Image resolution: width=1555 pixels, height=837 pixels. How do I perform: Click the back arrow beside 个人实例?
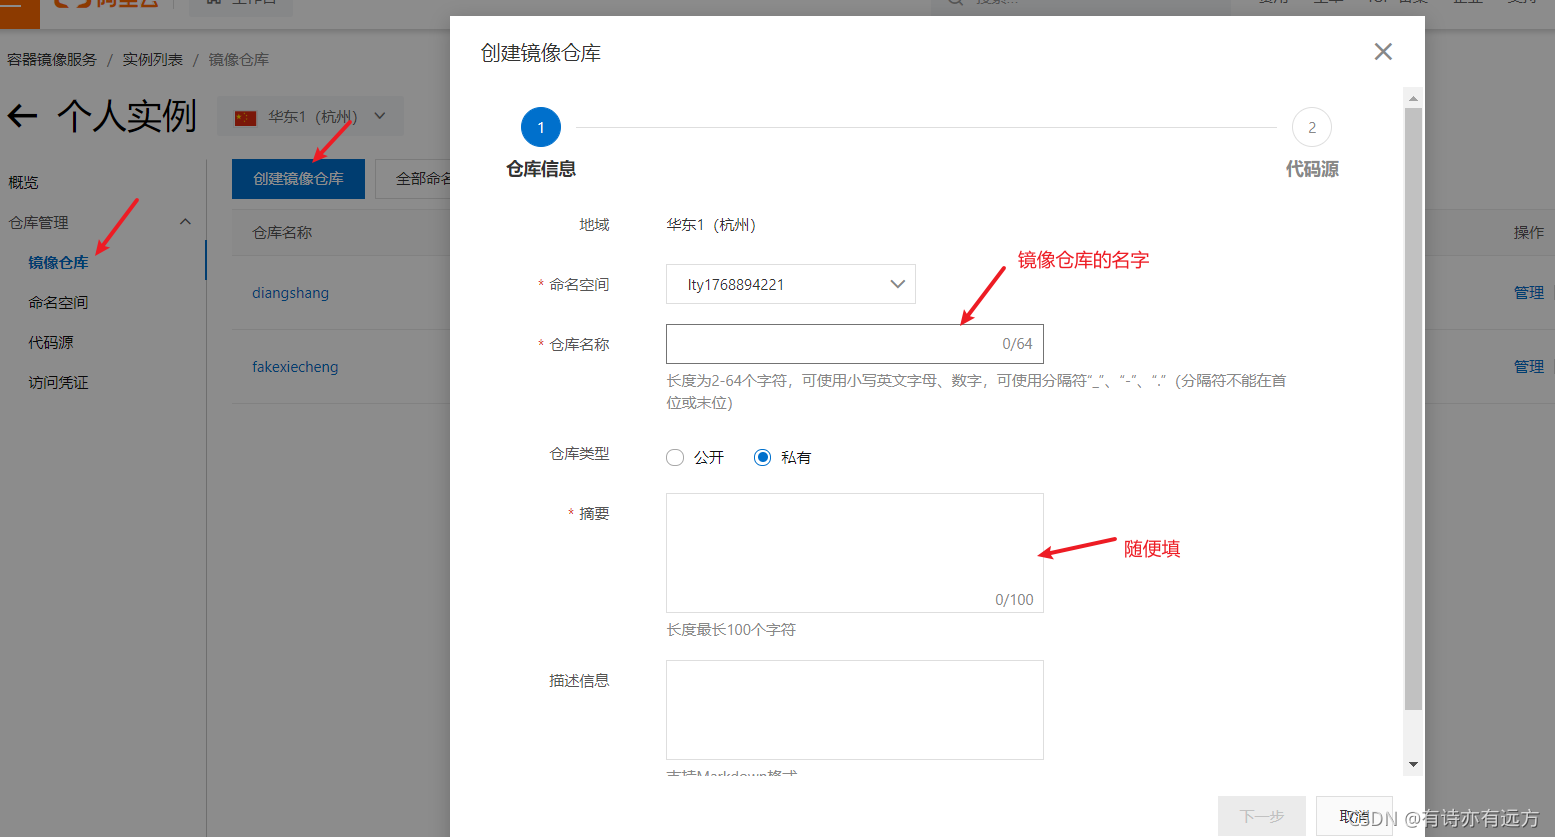[x=22, y=116]
